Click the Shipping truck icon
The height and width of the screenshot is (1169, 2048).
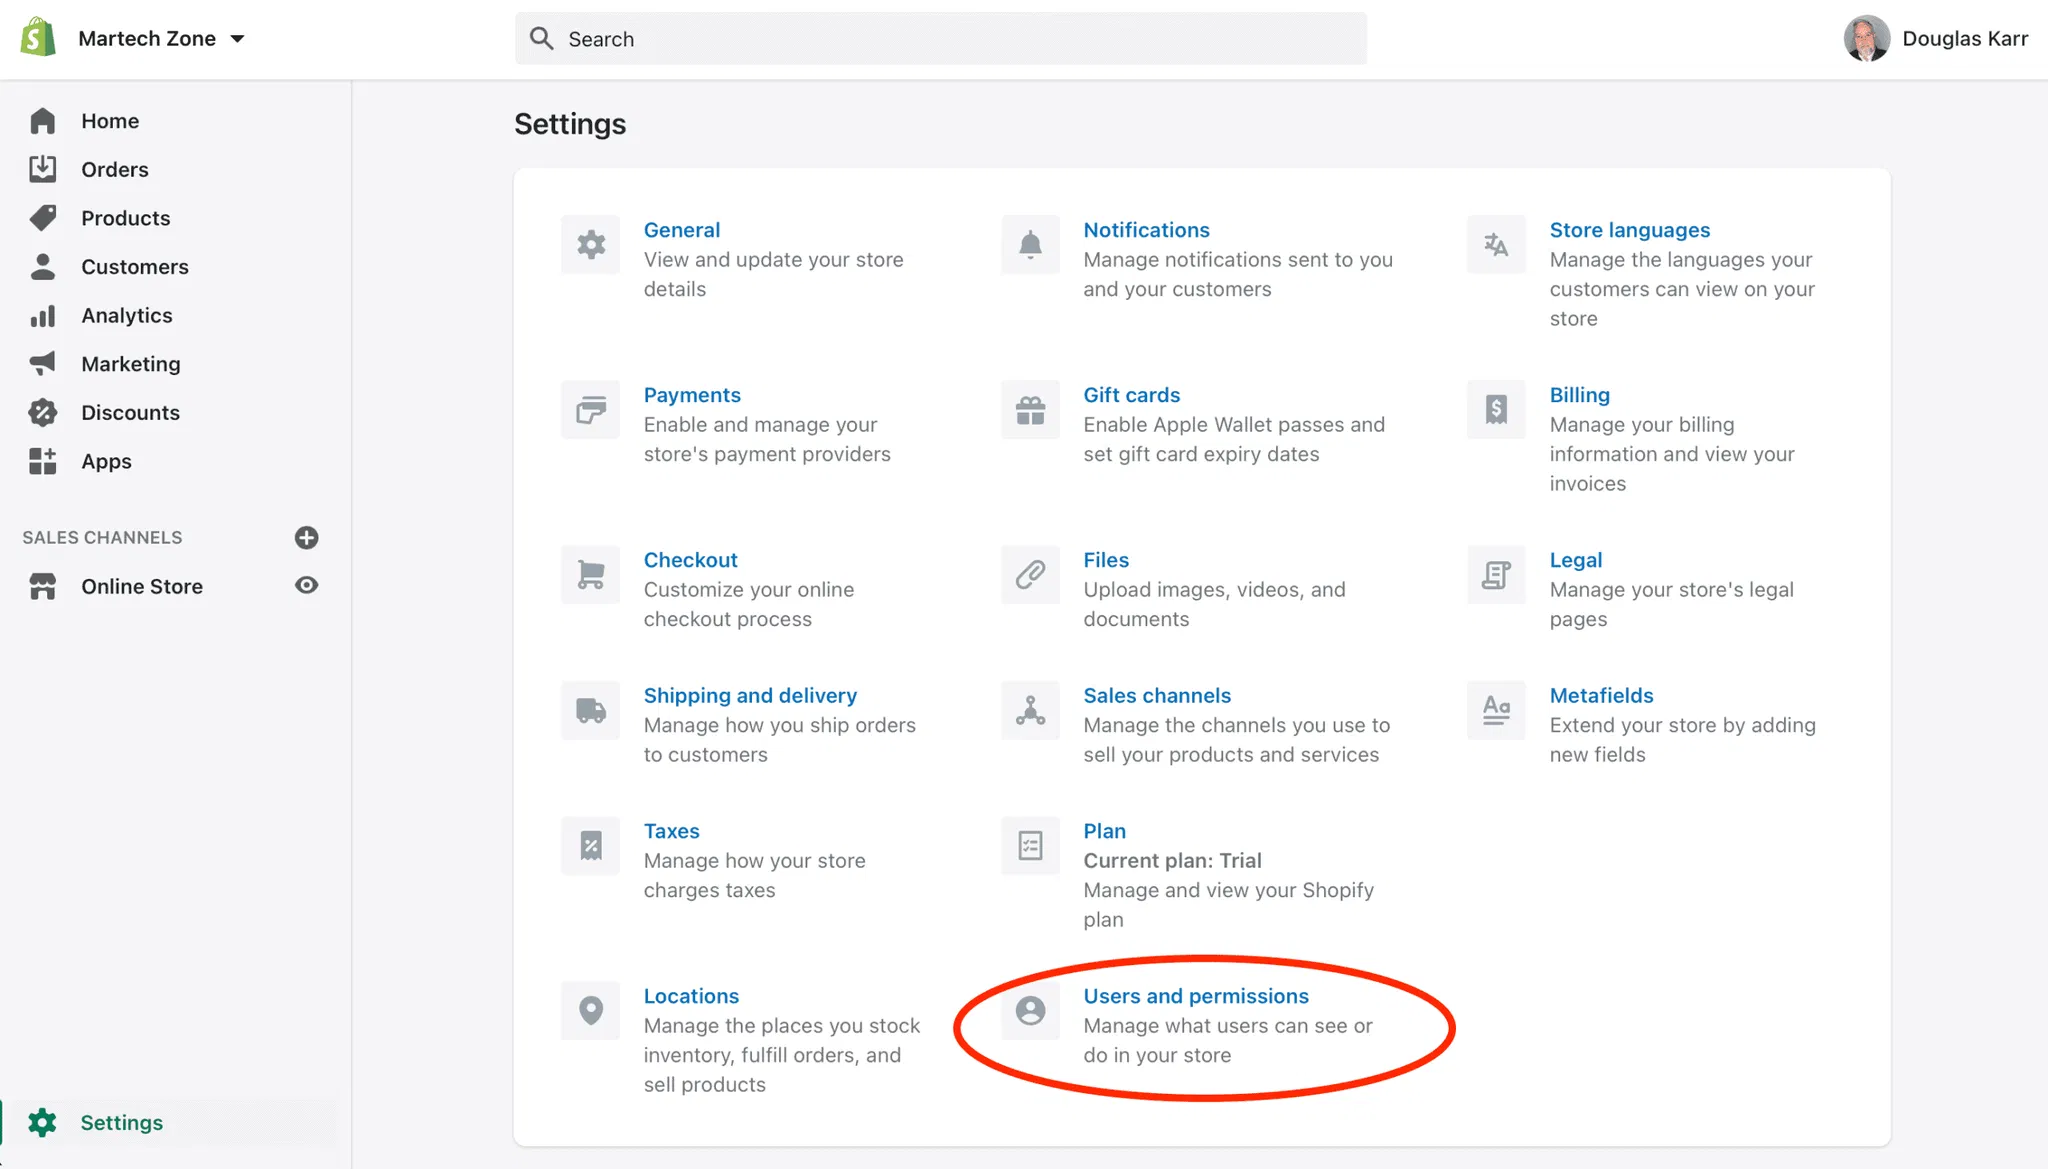point(590,711)
